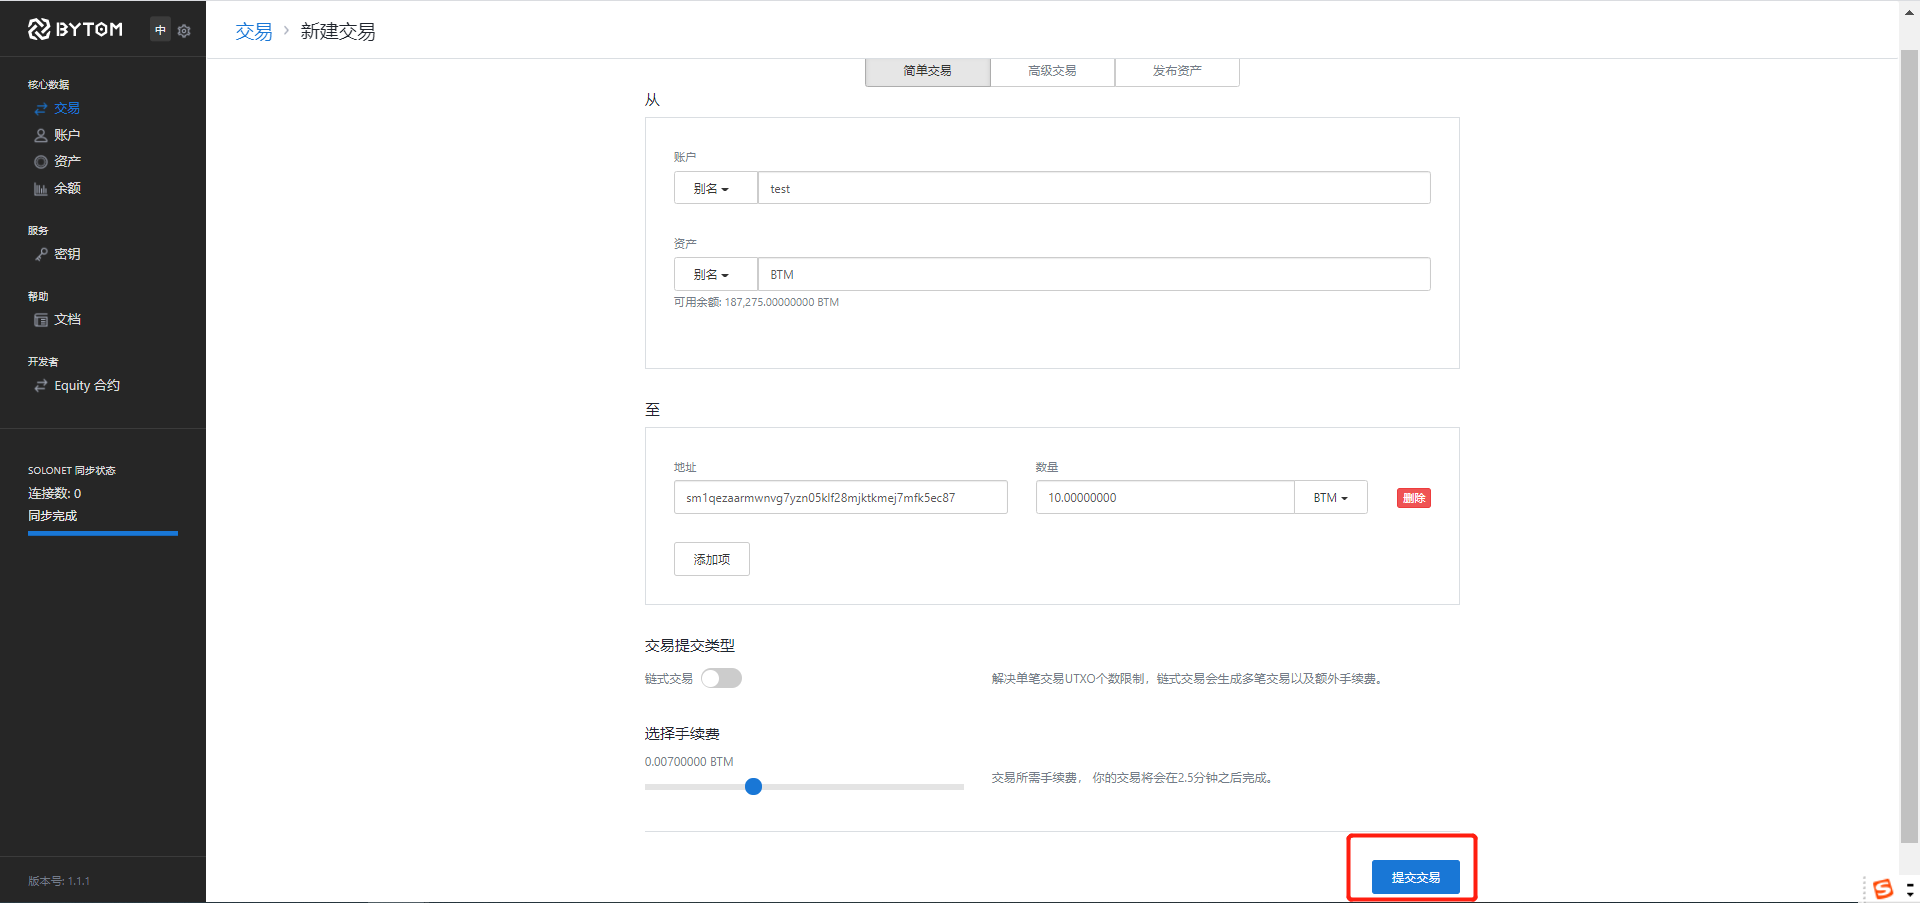The image size is (1920, 903).
Task: Switch to the 高级交易 tab
Action: 1051,71
